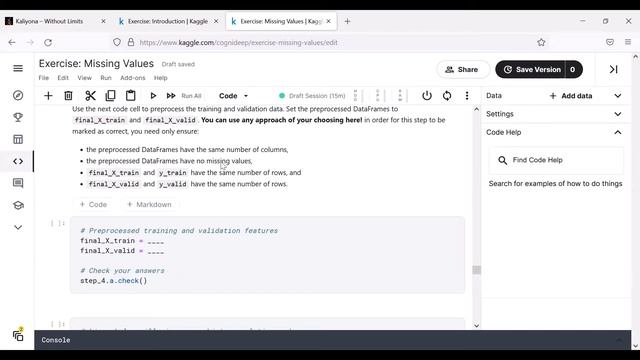Cut the cell with scissors icon
The width and height of the screenshot is (640, 360).
pos(90,96)
